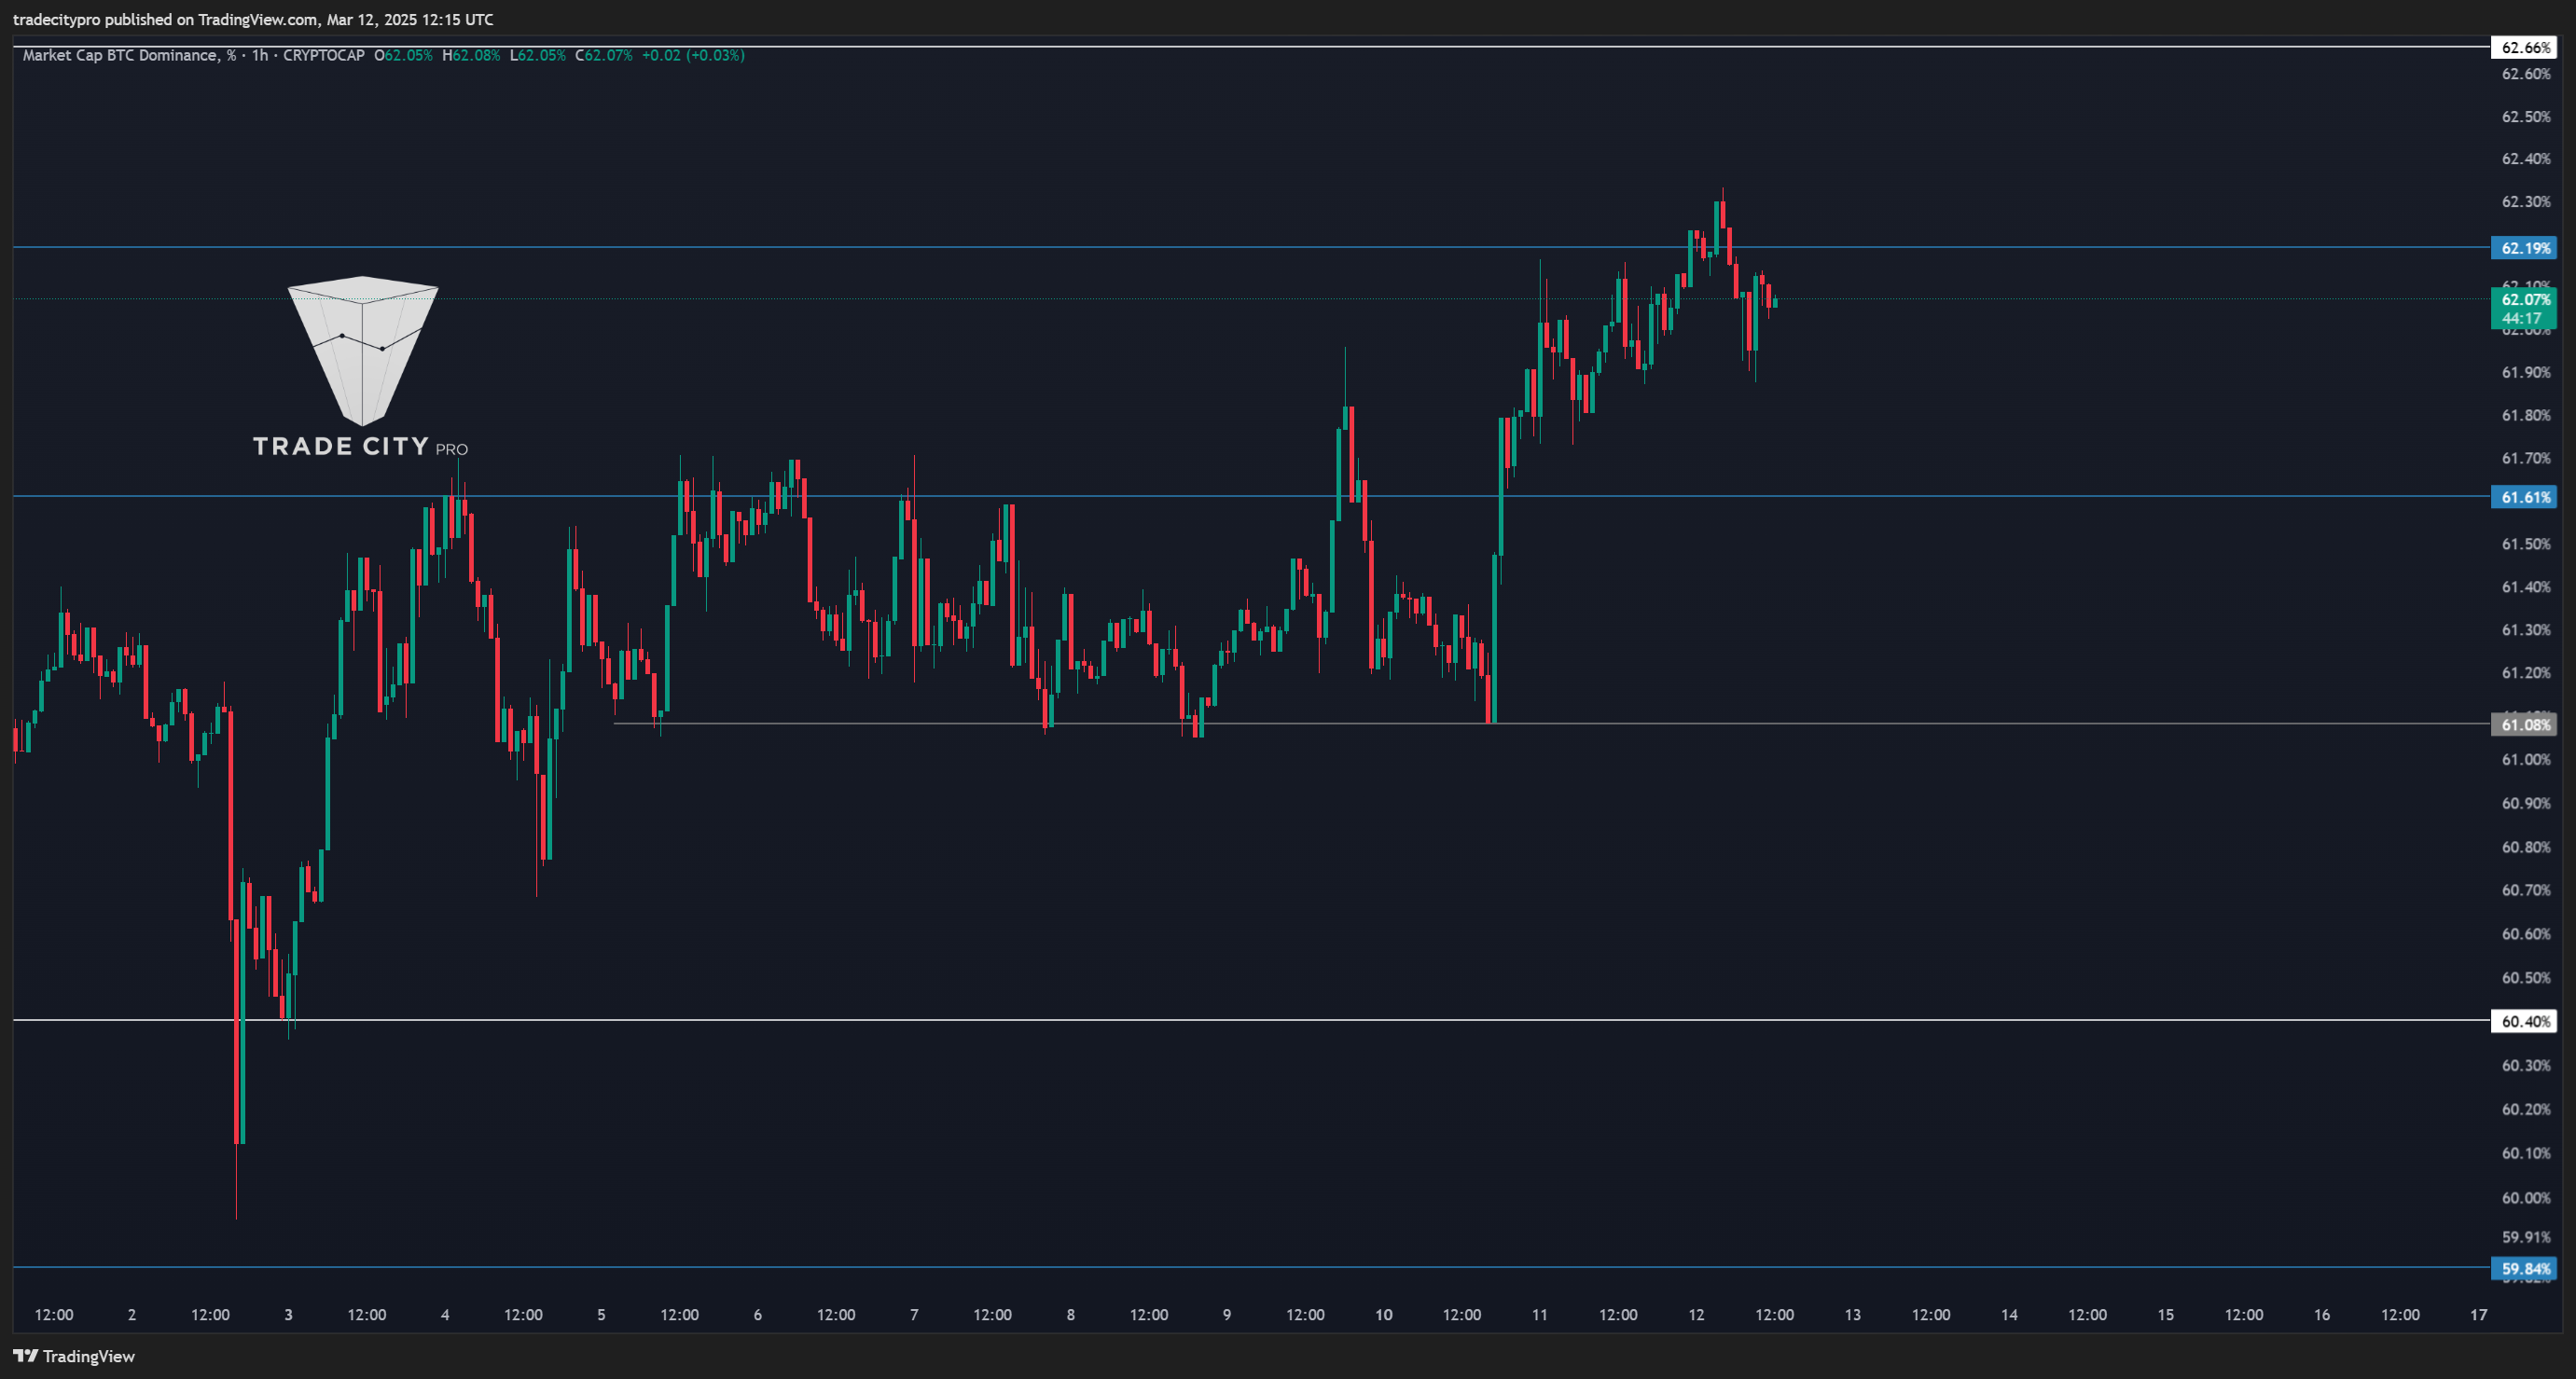The height and width of the screenshot is (1379, 2576).
Task: Click date label 2 on time axis
Action: tap(132, 1315)
